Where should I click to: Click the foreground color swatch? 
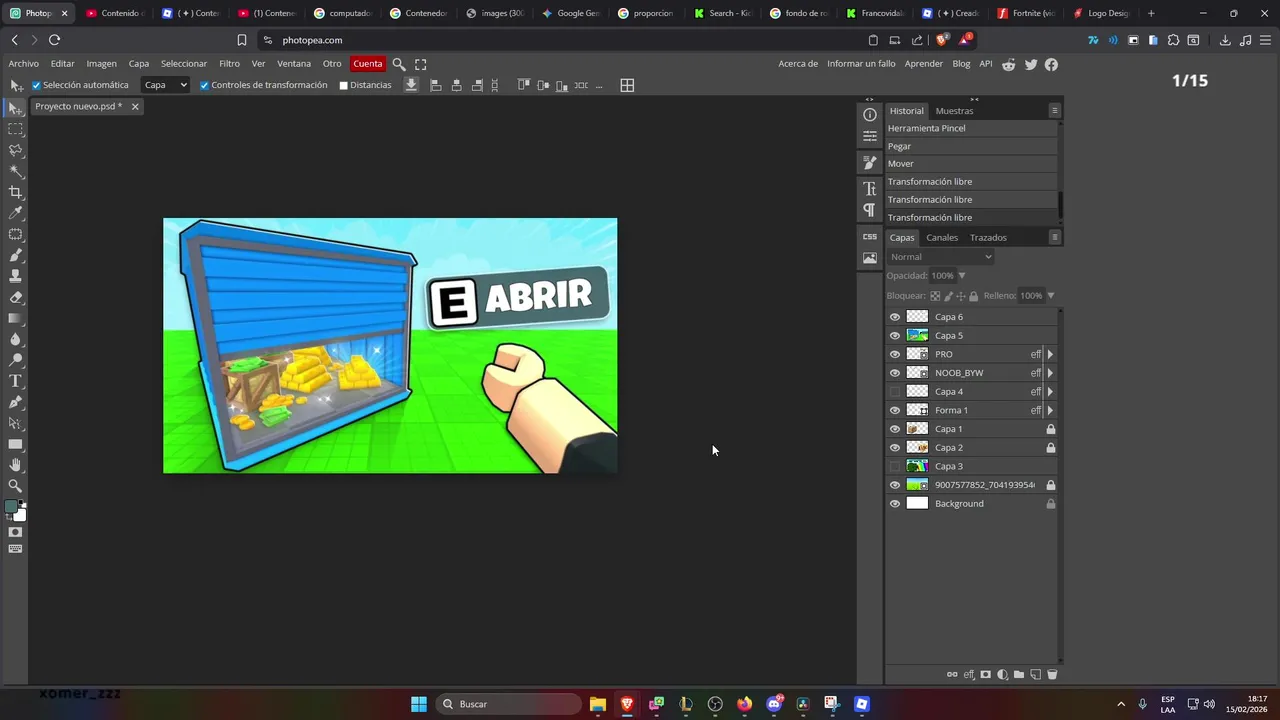tap(11, 507)
